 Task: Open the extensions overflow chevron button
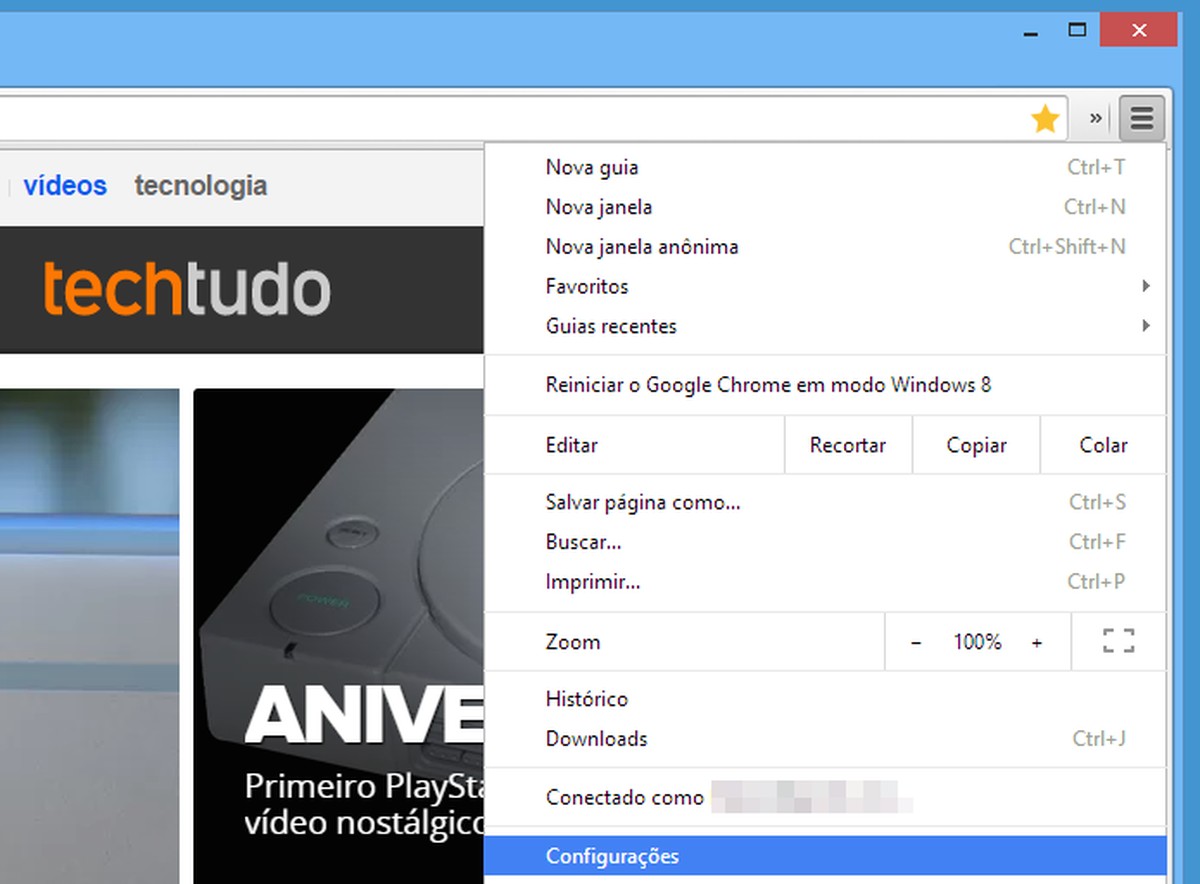(x=1095, y=119)
